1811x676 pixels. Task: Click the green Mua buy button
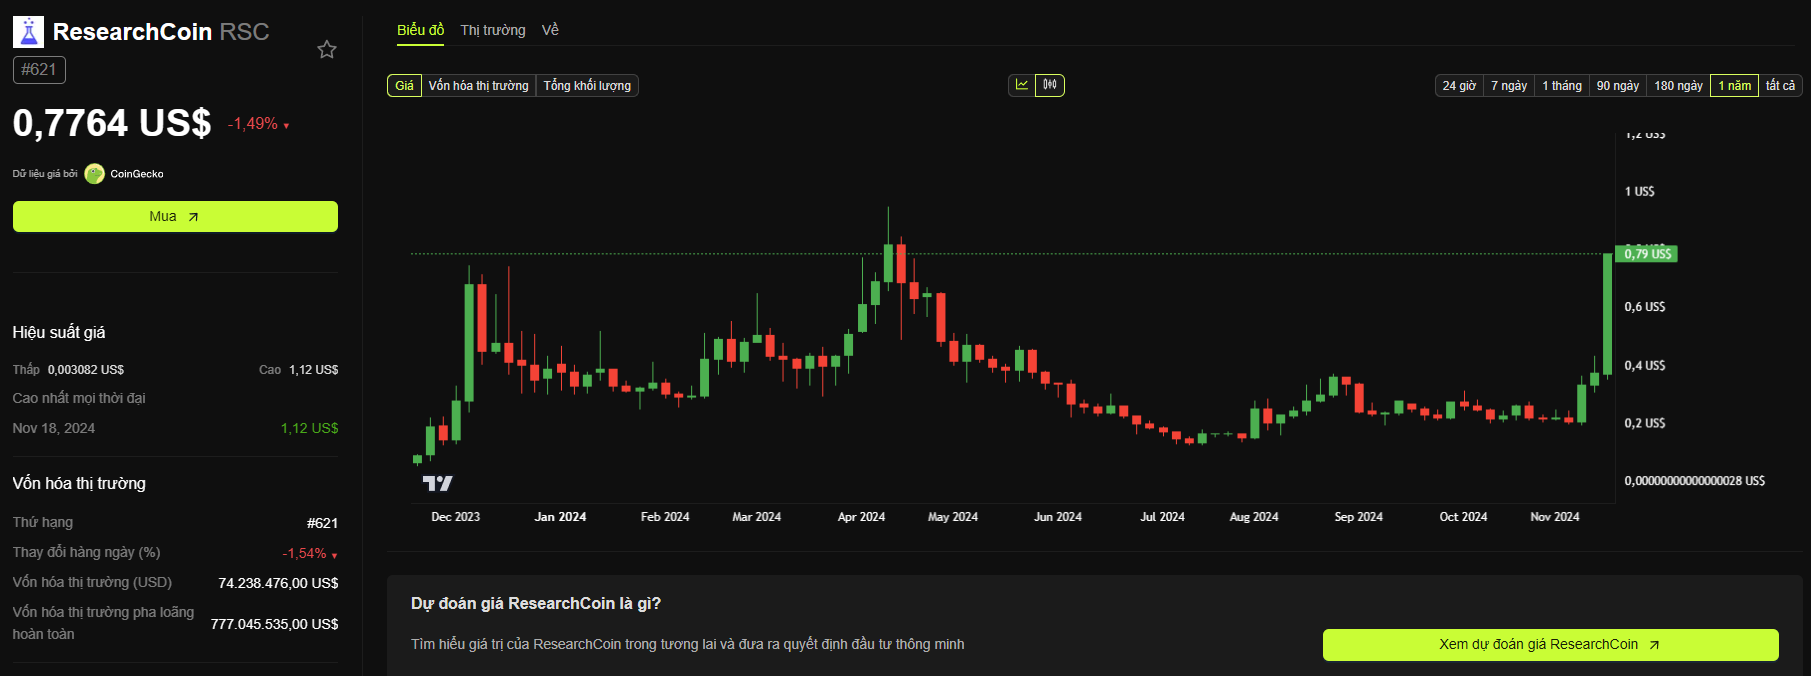[x=175, y=217]
